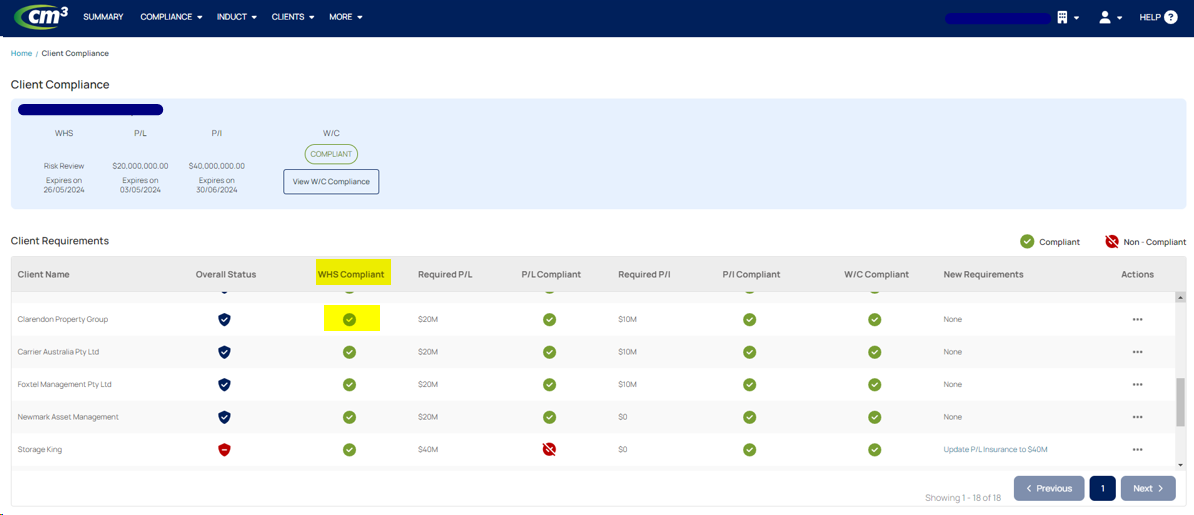Click W/C compliant tick for Foxtel Management

click(x=875, y=385)
